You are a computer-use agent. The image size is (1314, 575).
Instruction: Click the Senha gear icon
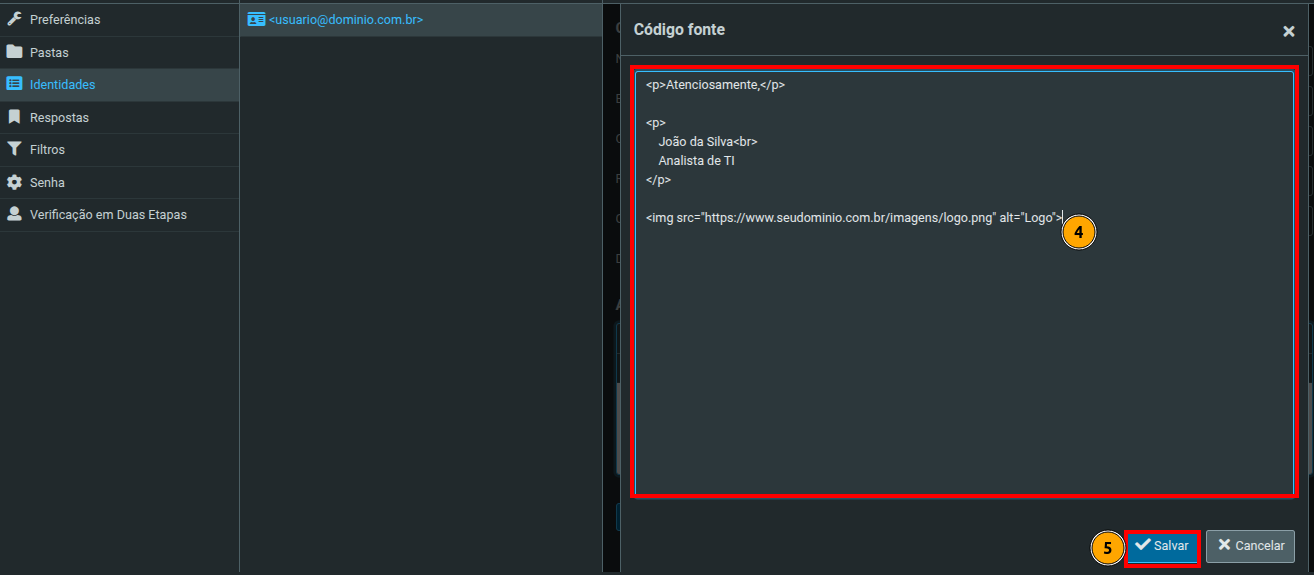pos(14,182)
